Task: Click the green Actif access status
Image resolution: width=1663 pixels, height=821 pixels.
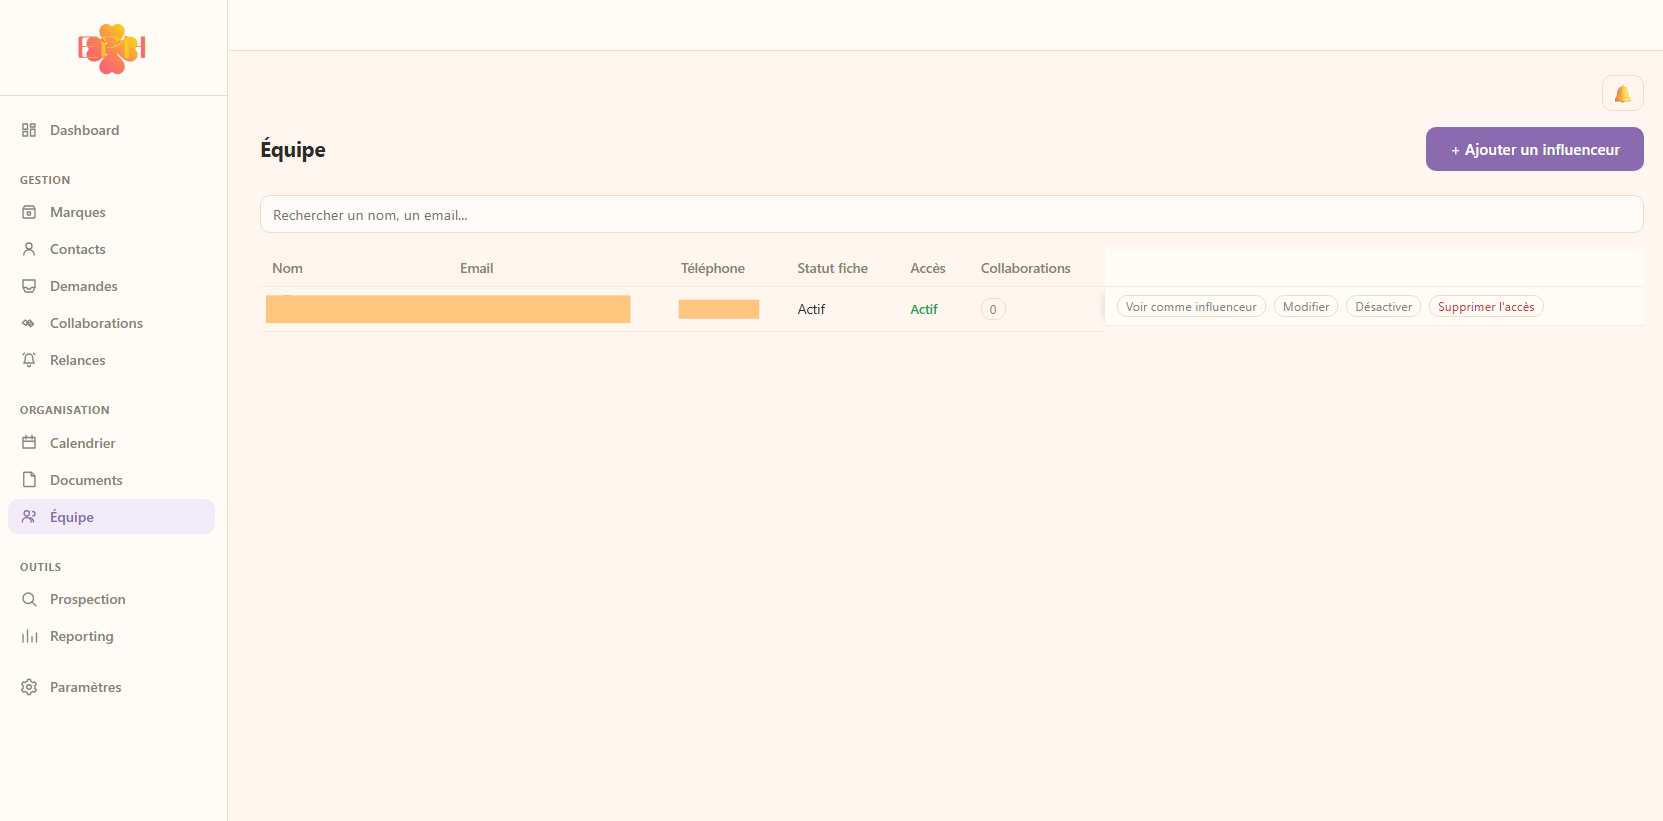Action: (x=924, y=309)
